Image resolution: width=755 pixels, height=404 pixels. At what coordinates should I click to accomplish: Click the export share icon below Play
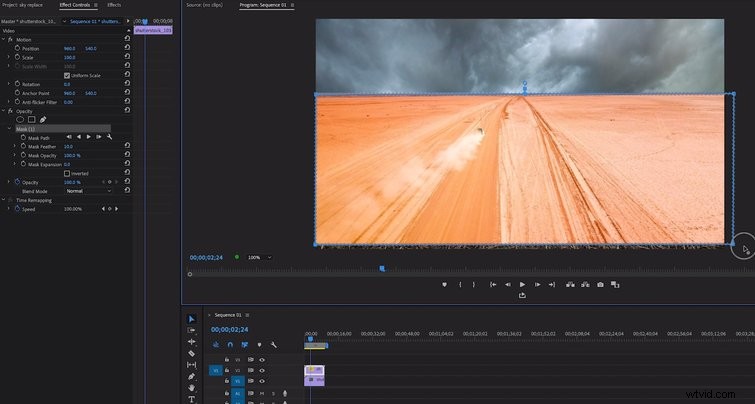[x=522, y=296]
